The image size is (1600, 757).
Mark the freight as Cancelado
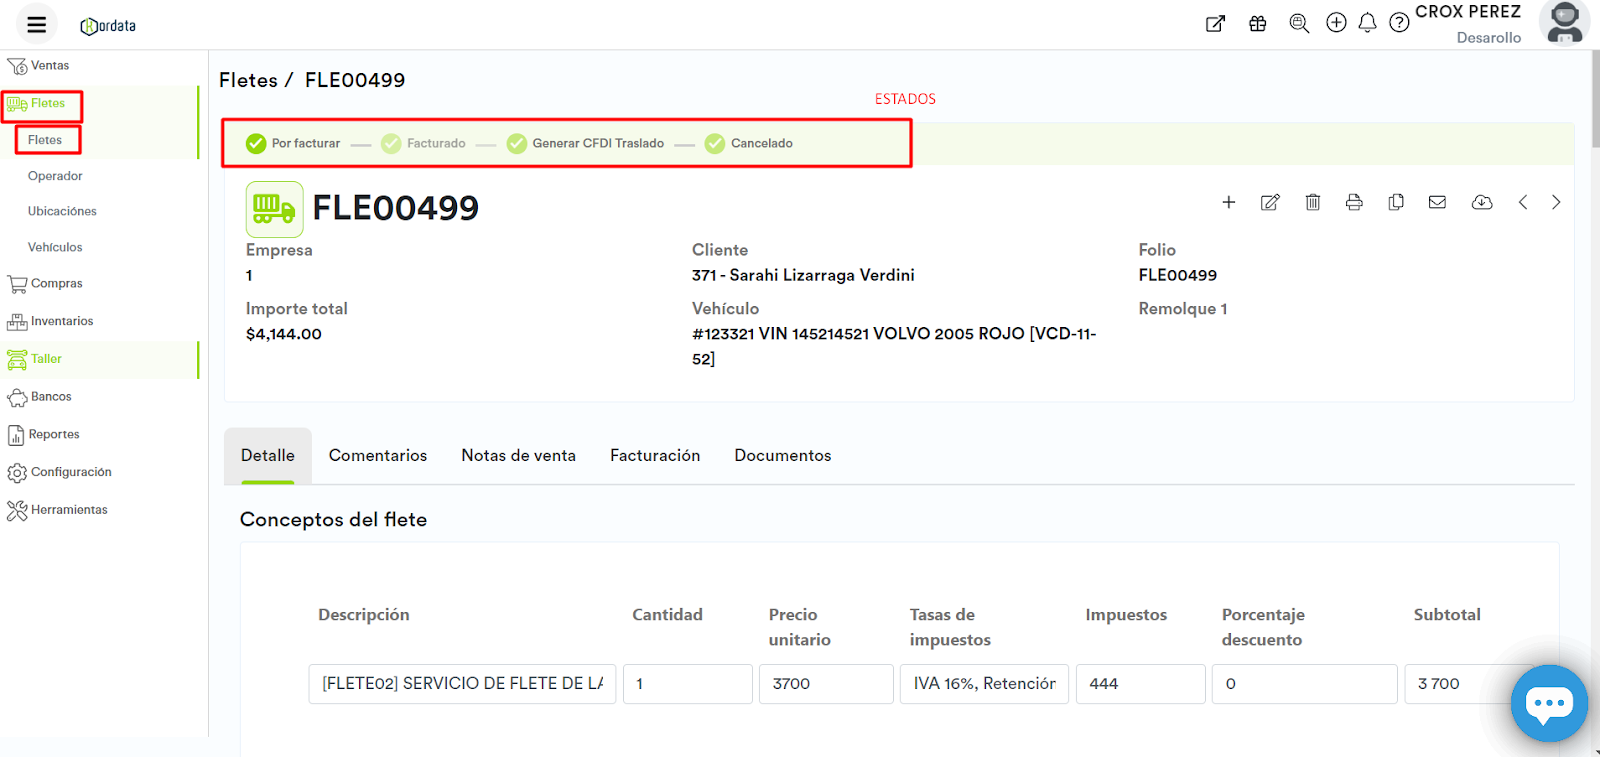click(749, 144)
